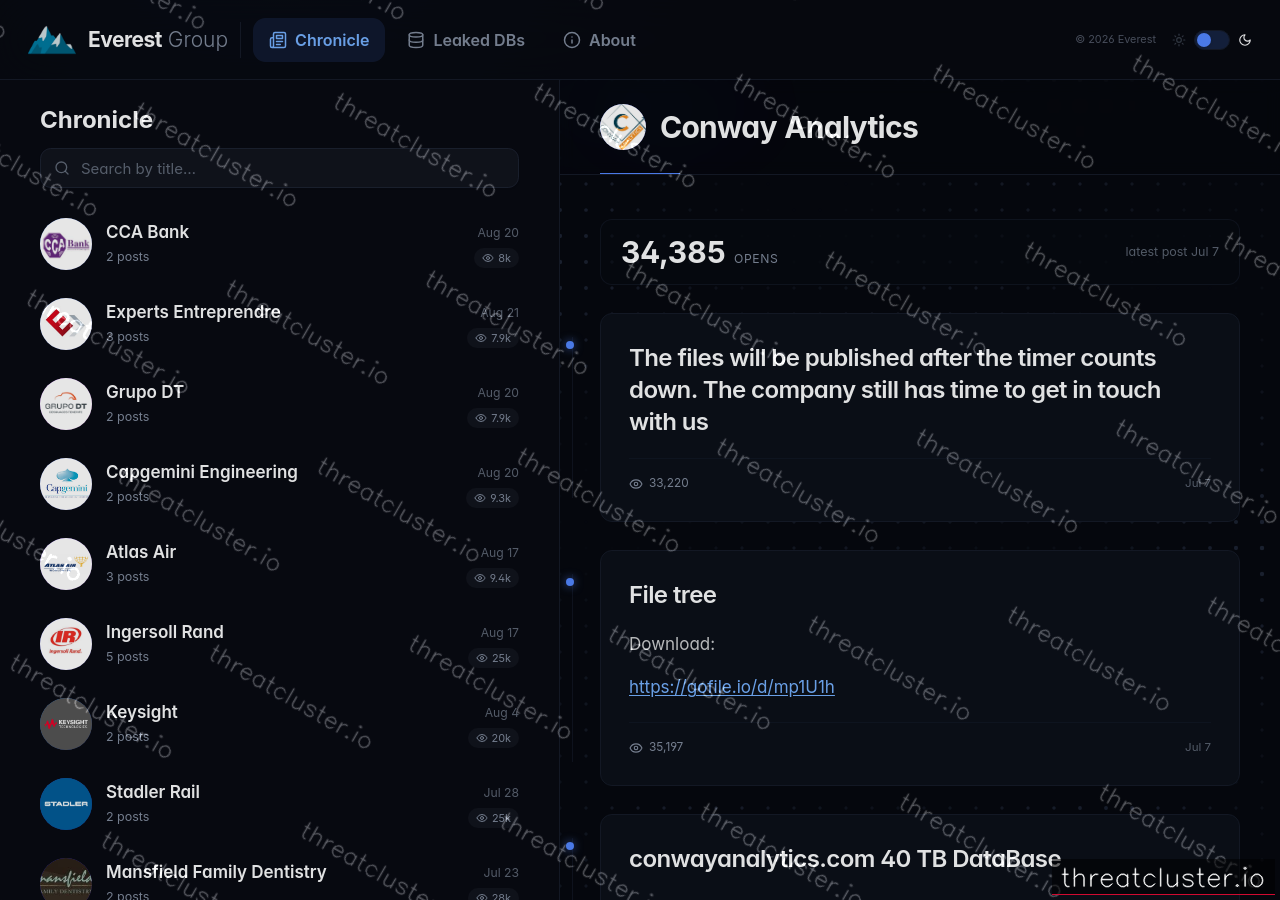
Task: Open the Leaked DBs tab
Action: 466,40
